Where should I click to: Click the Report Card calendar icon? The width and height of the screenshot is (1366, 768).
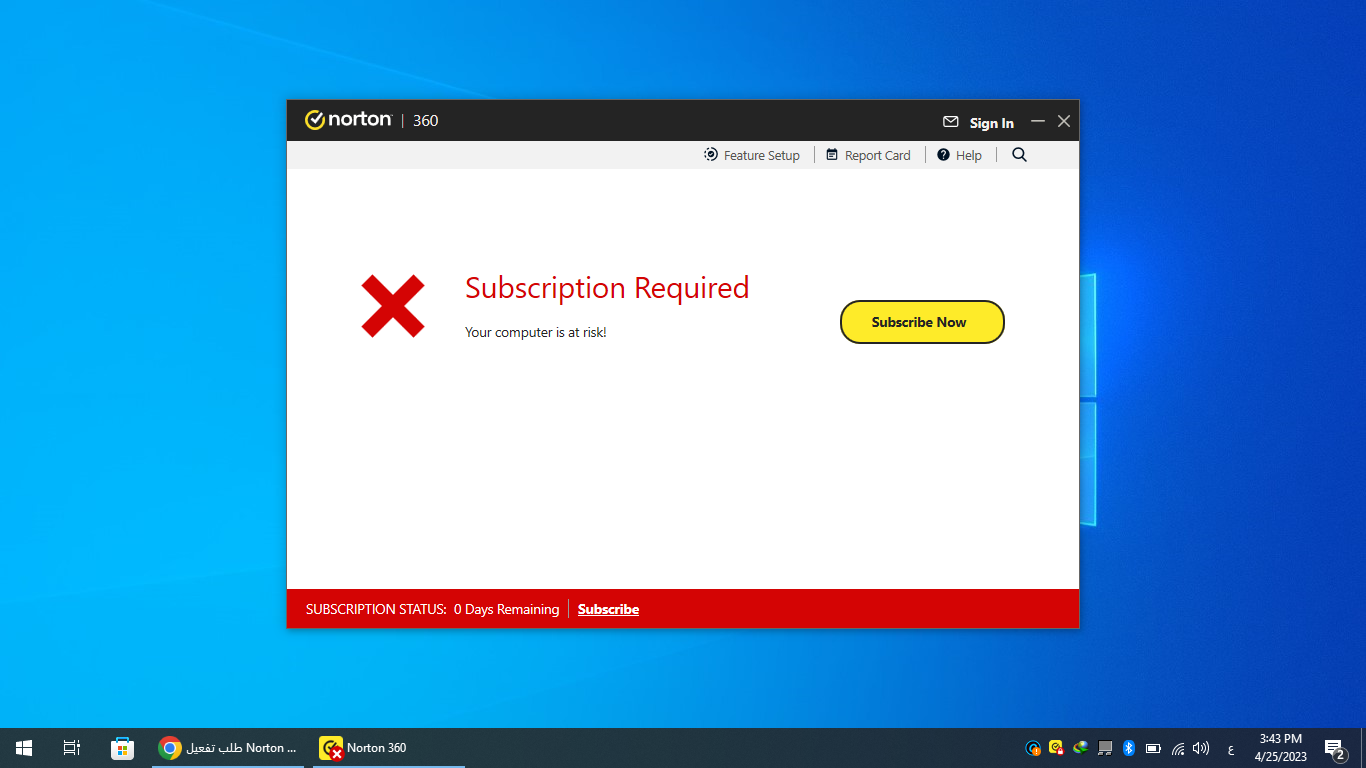tap(832, 155)
